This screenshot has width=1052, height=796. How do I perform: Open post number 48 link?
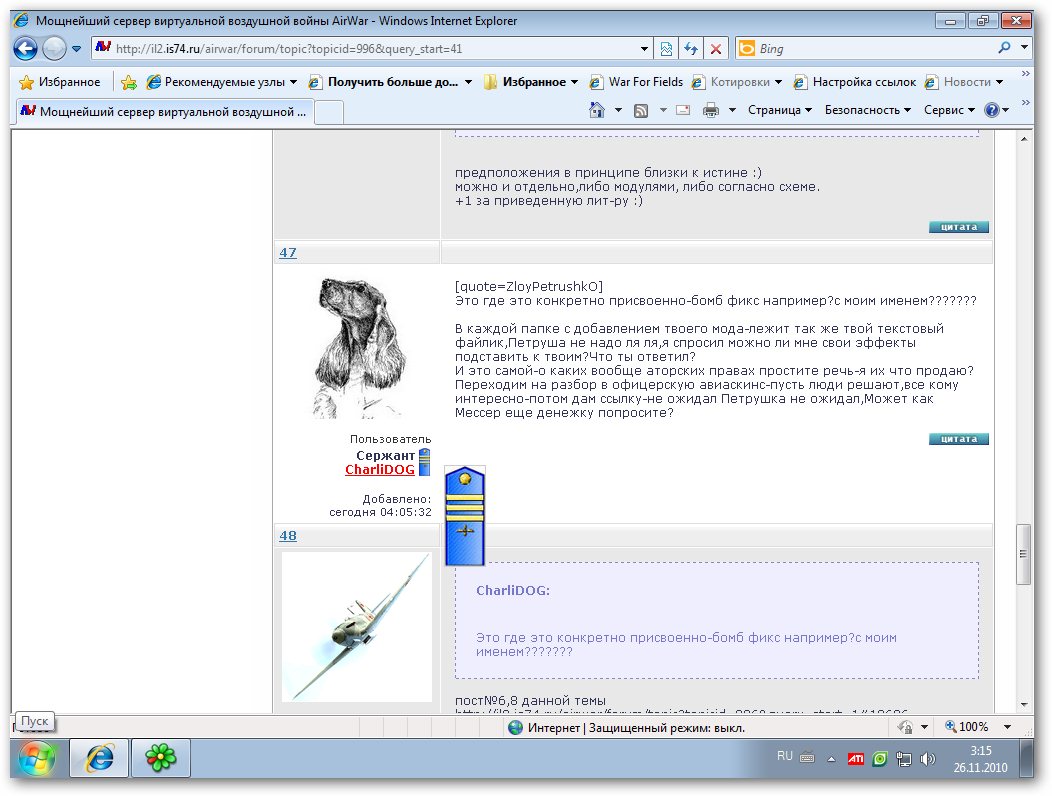(x=288, y=536)
